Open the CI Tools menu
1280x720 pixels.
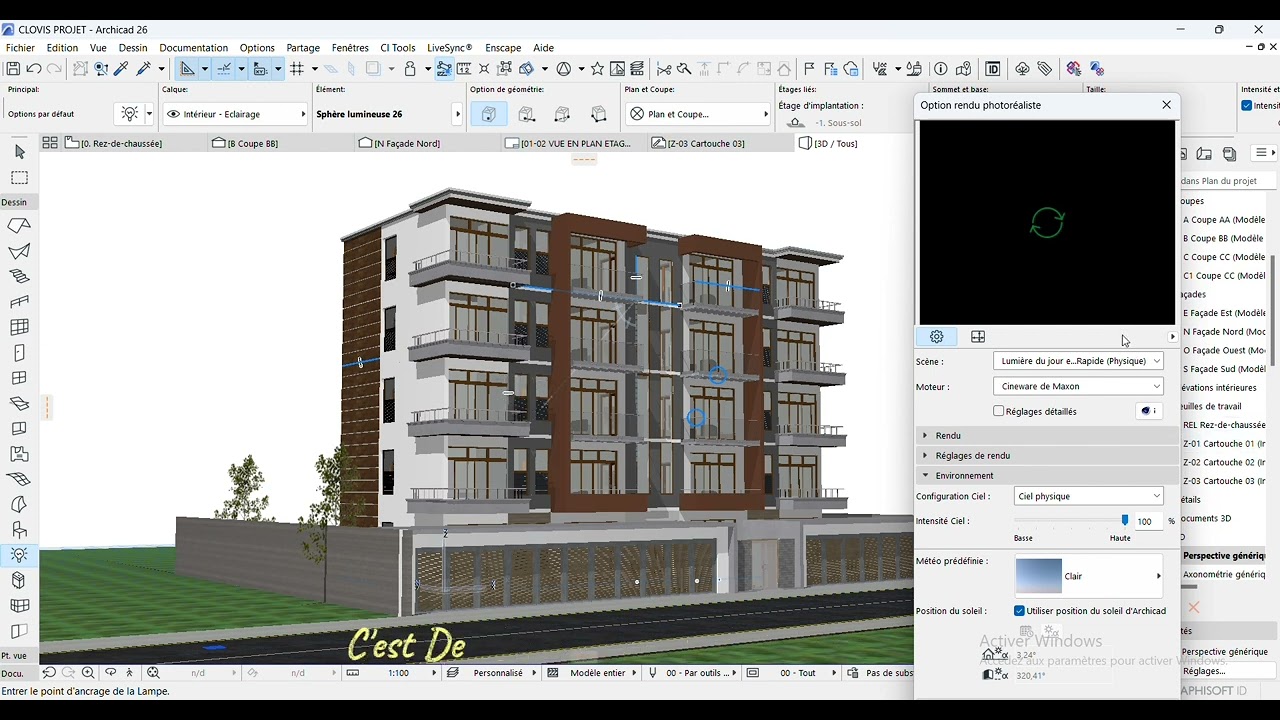(x=397, y=47)
